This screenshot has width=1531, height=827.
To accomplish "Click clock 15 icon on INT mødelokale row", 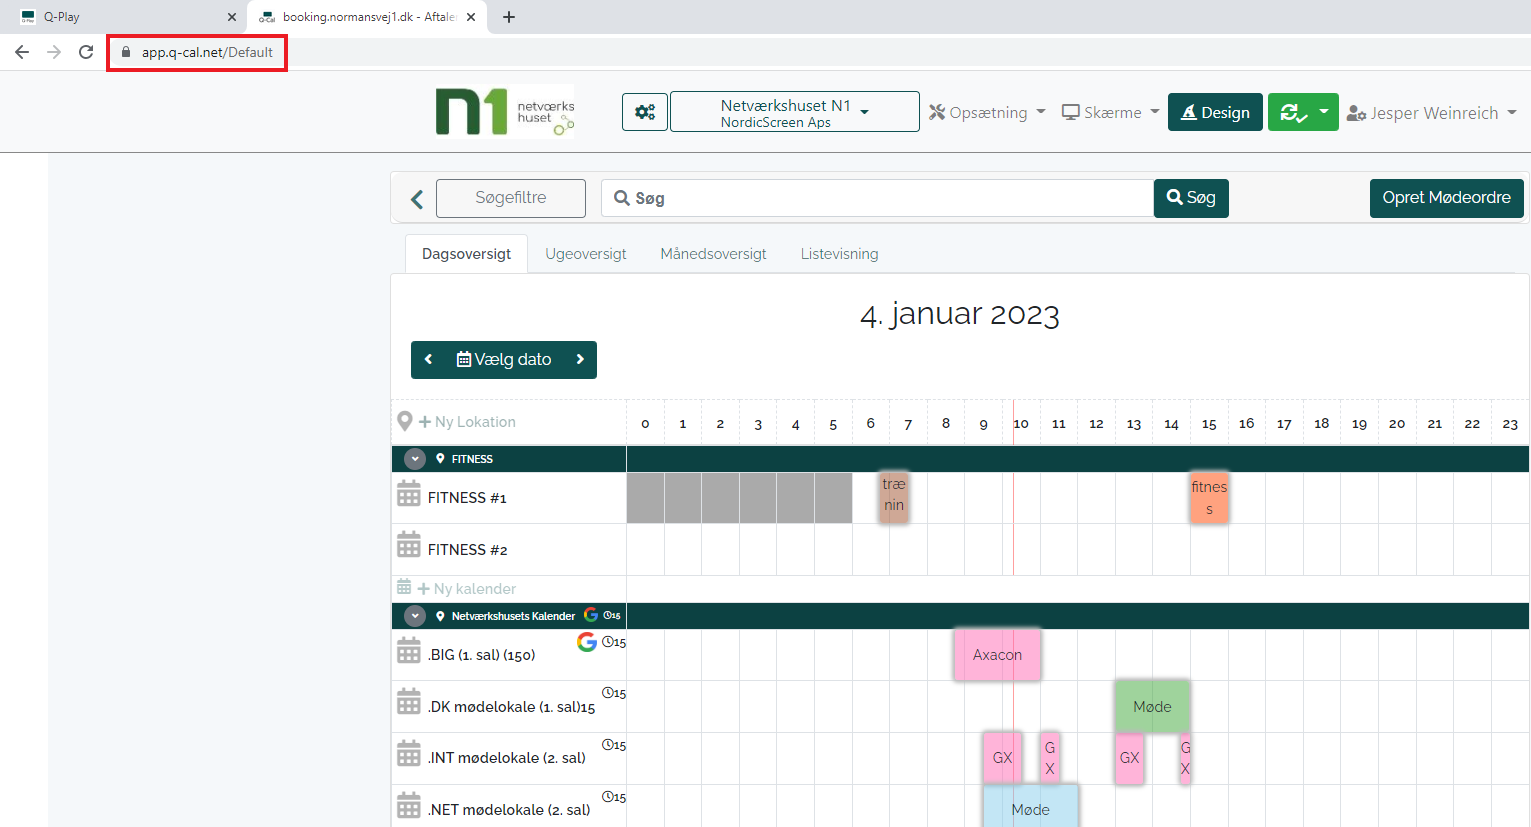I will coord(614,745).
